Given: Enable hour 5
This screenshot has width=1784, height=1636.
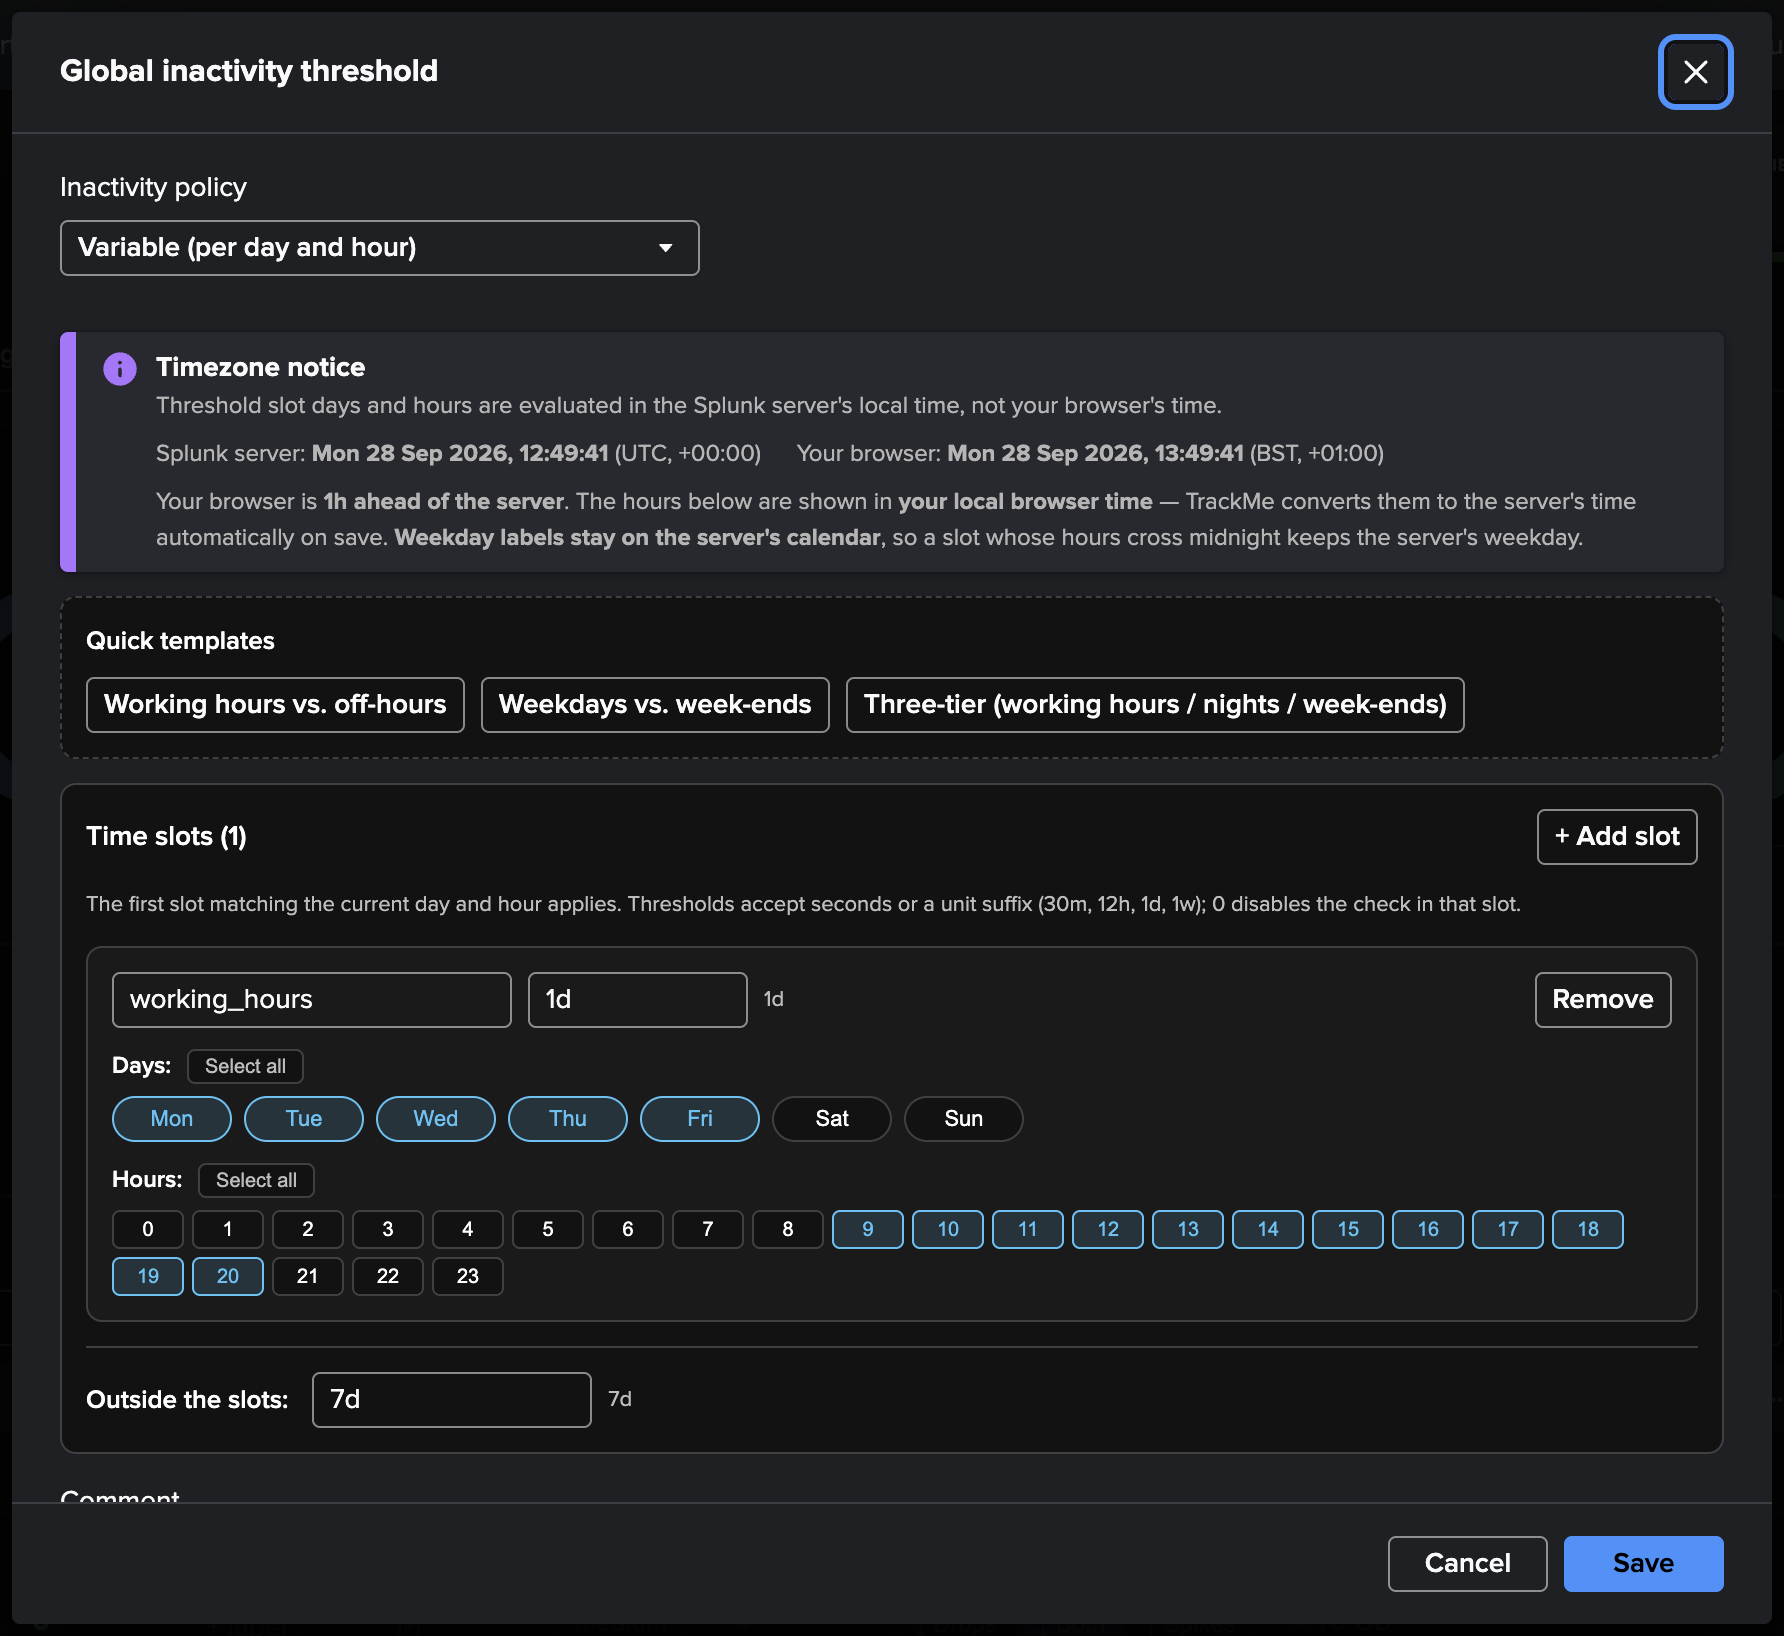Looking at the screenshot, I should (x=548, y=1229).
